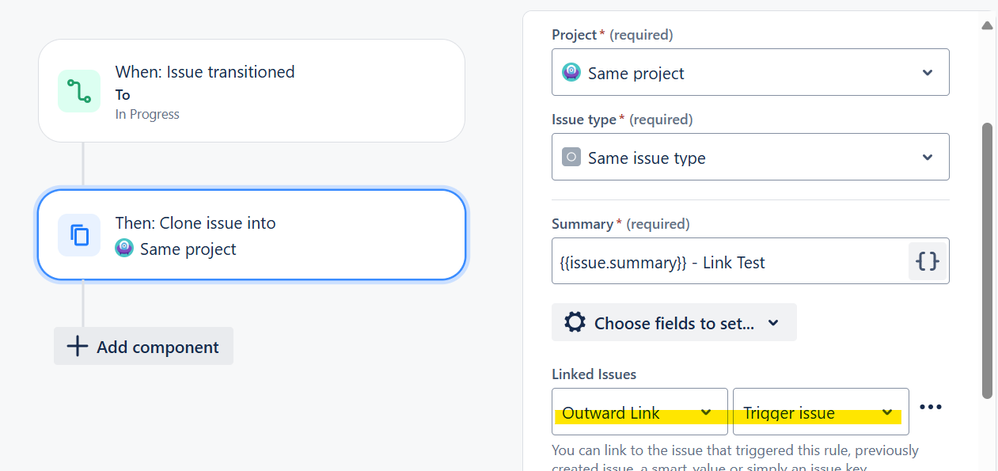Select the When: Issue transitioned step
Viewport: 998px width, 471px height.
[251, 90]
